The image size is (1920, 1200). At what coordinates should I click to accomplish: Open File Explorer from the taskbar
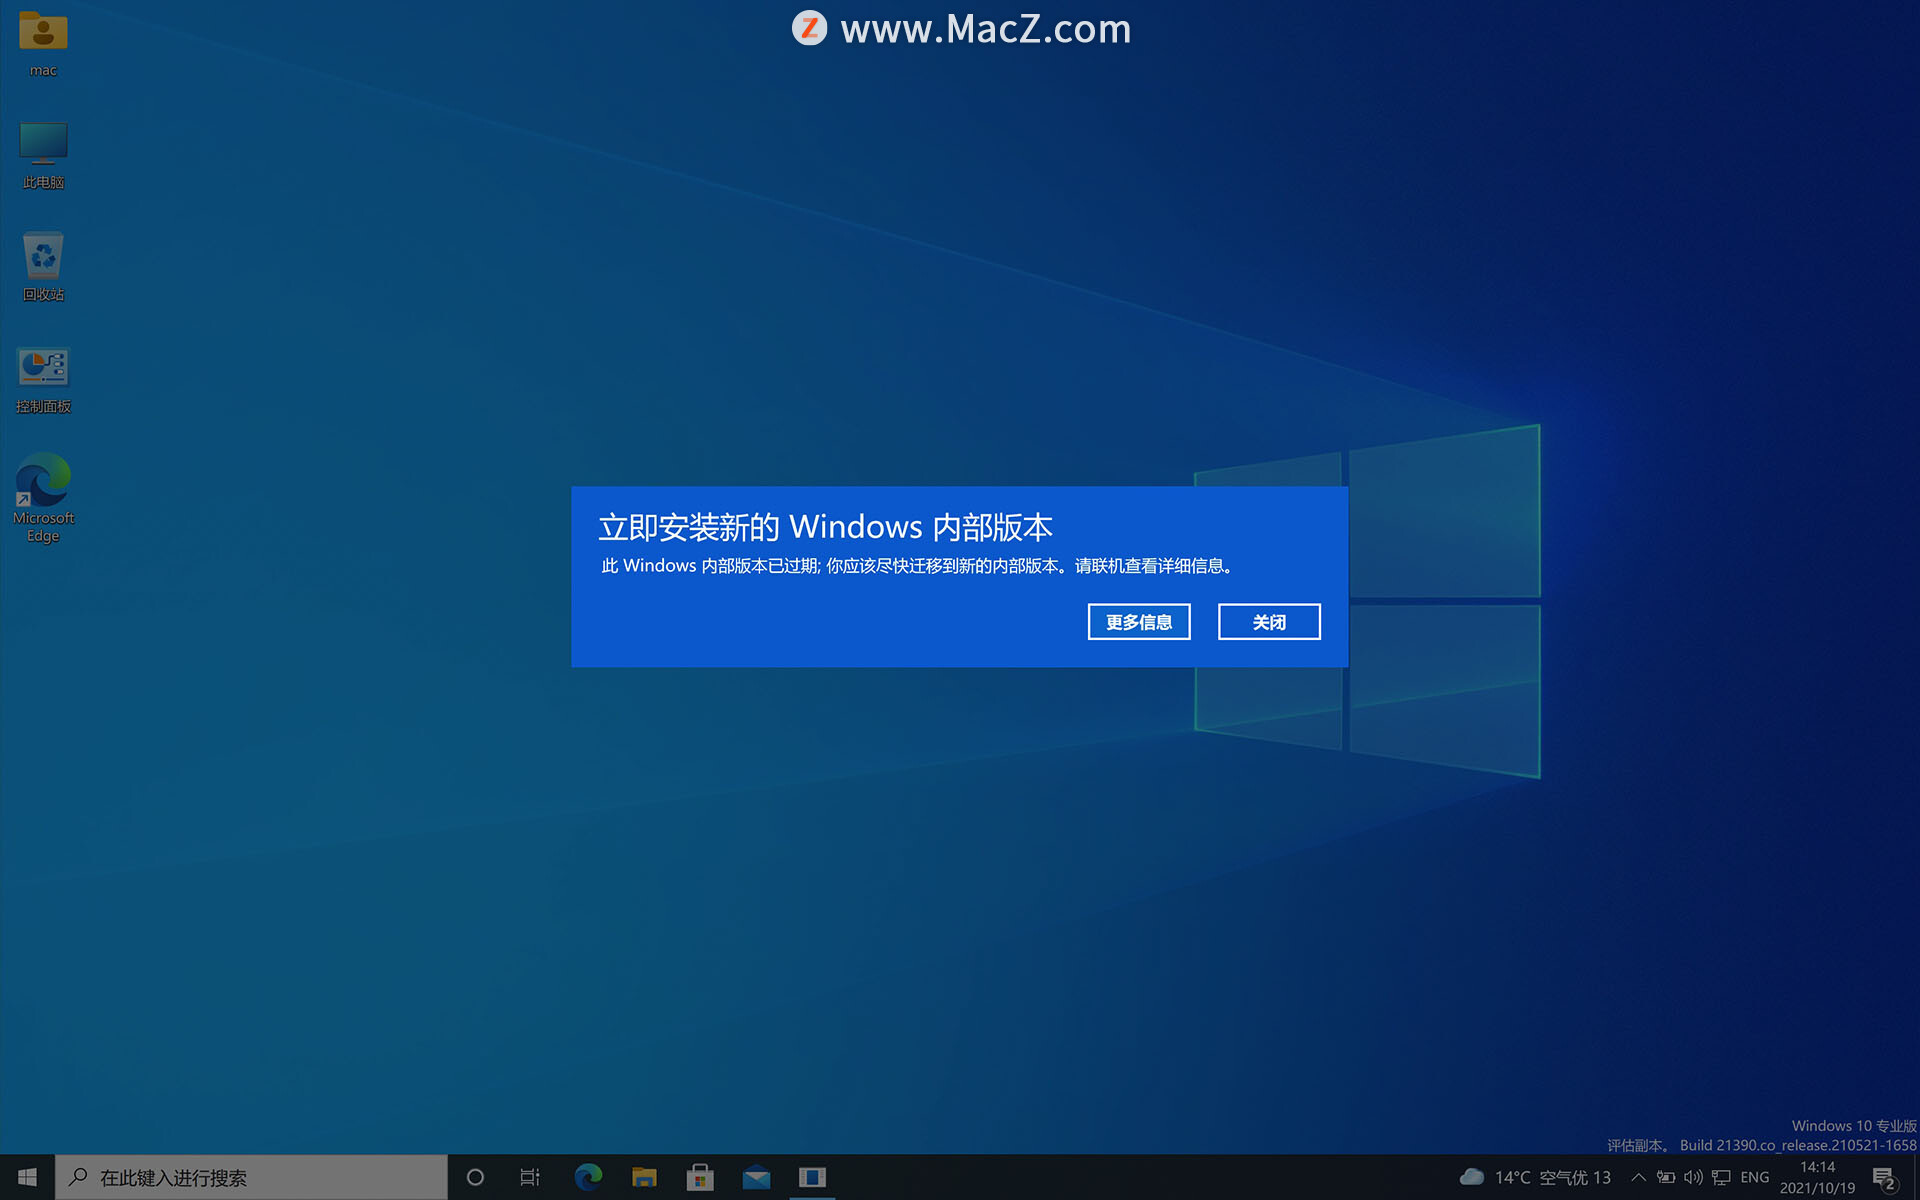click(x=644, y=1177)
